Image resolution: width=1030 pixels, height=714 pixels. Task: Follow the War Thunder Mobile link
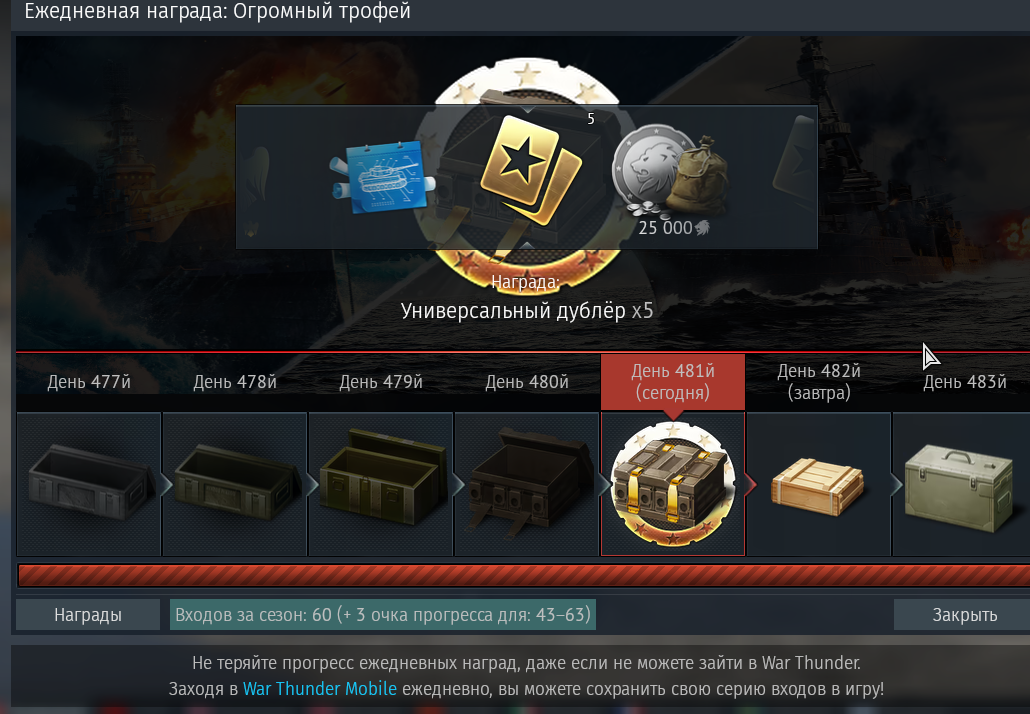pos(320,689)
